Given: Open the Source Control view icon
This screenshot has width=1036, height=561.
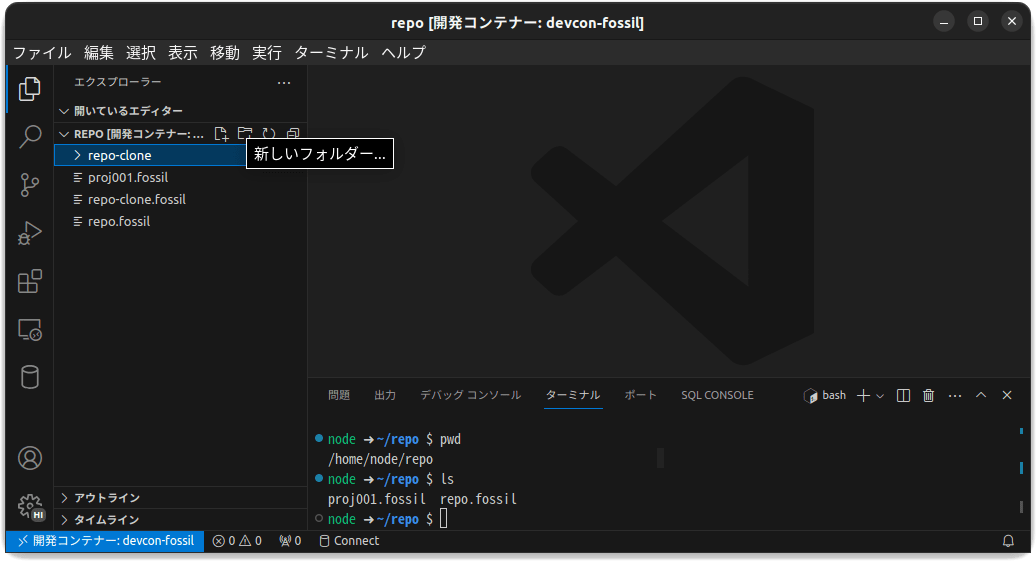Looking at the screenshot, I should [x=30, y=185].
